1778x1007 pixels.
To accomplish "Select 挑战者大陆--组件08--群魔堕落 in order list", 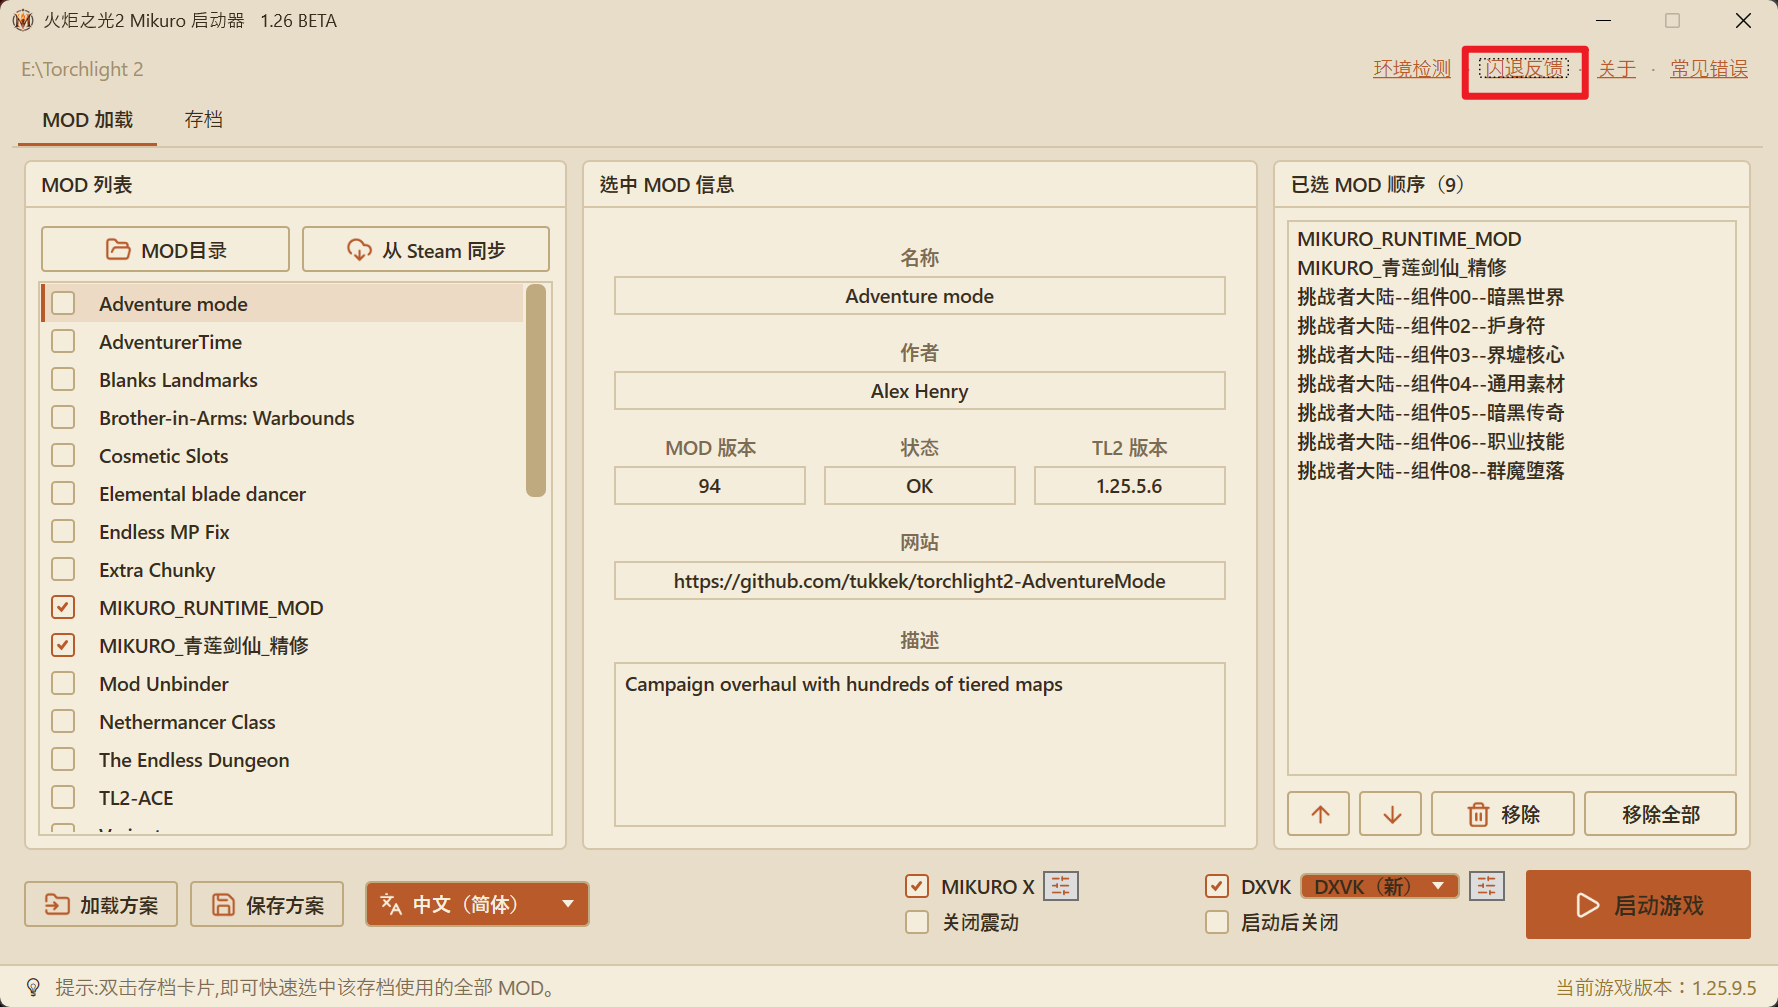I will [x=1430, y=471].
